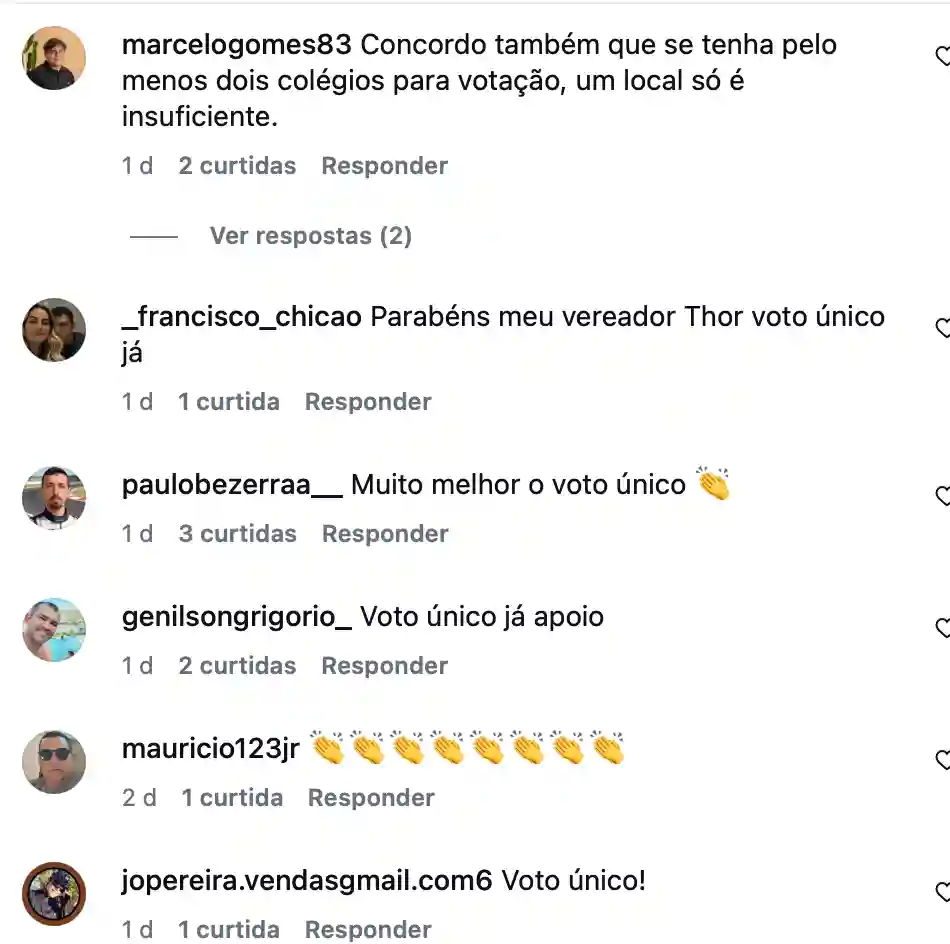The image size is (950, 944).
Task: Like marcelogomes83's comment with the heart icon
Action: tap(943, 56)
